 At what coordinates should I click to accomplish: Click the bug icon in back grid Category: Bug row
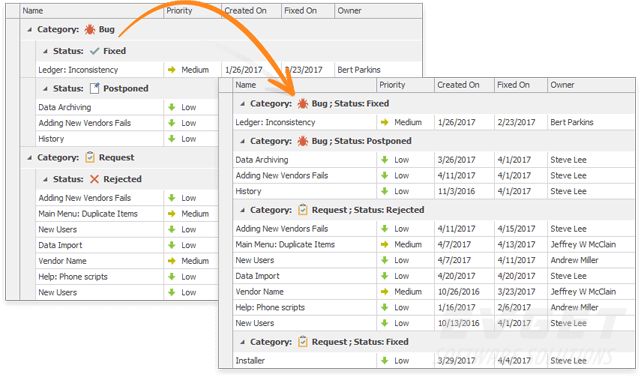(90, 29)
